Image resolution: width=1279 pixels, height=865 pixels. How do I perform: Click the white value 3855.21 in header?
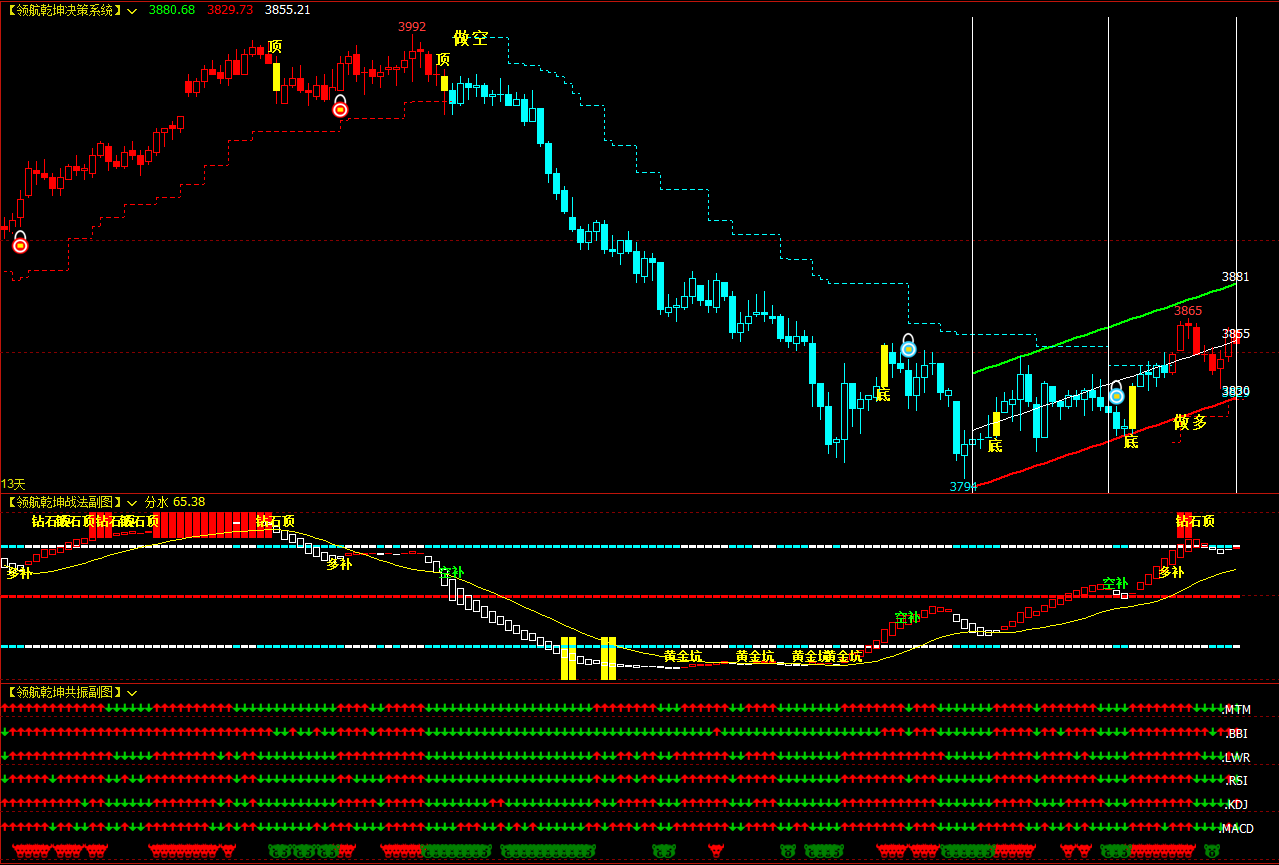click(288, 10)
